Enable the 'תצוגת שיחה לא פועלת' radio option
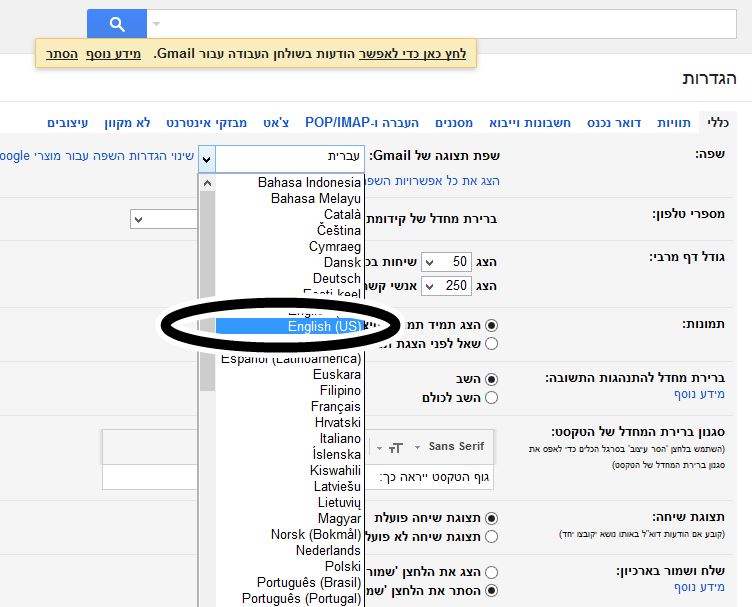Image resolution: width=752 pixels, height=607 pixels. click(491, 536)
